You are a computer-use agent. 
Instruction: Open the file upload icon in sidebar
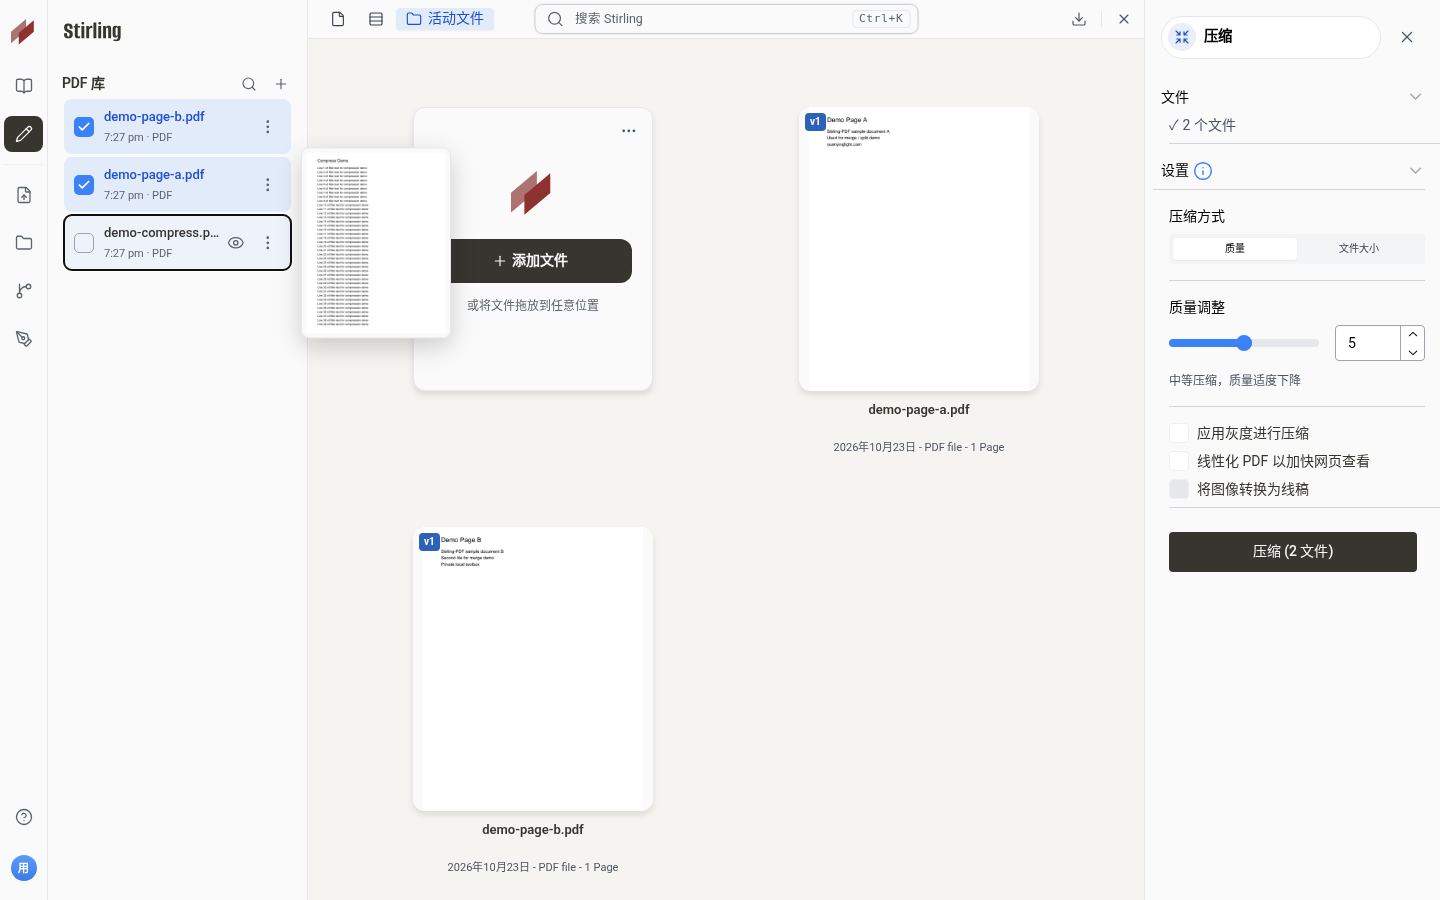pos(24,195)
